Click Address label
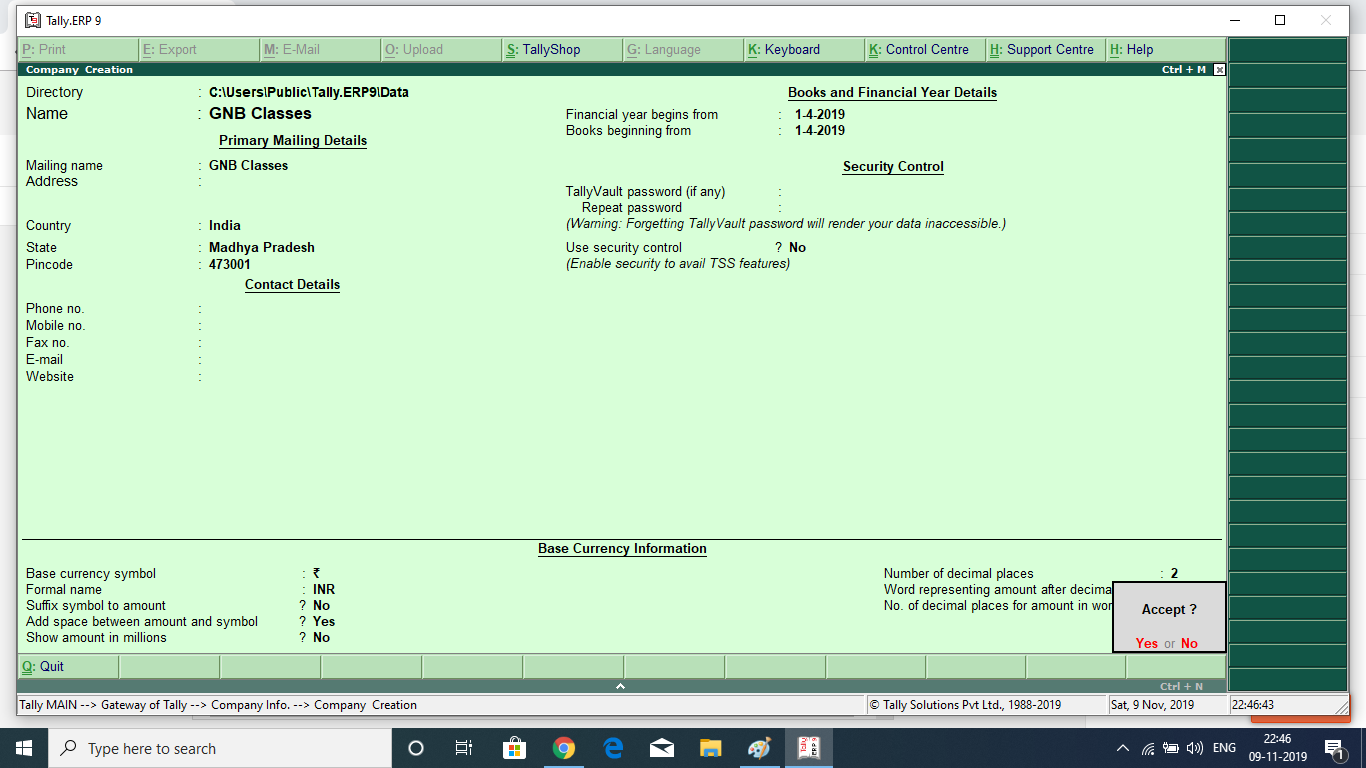The image size is (1366, 768). click(52, 181)
